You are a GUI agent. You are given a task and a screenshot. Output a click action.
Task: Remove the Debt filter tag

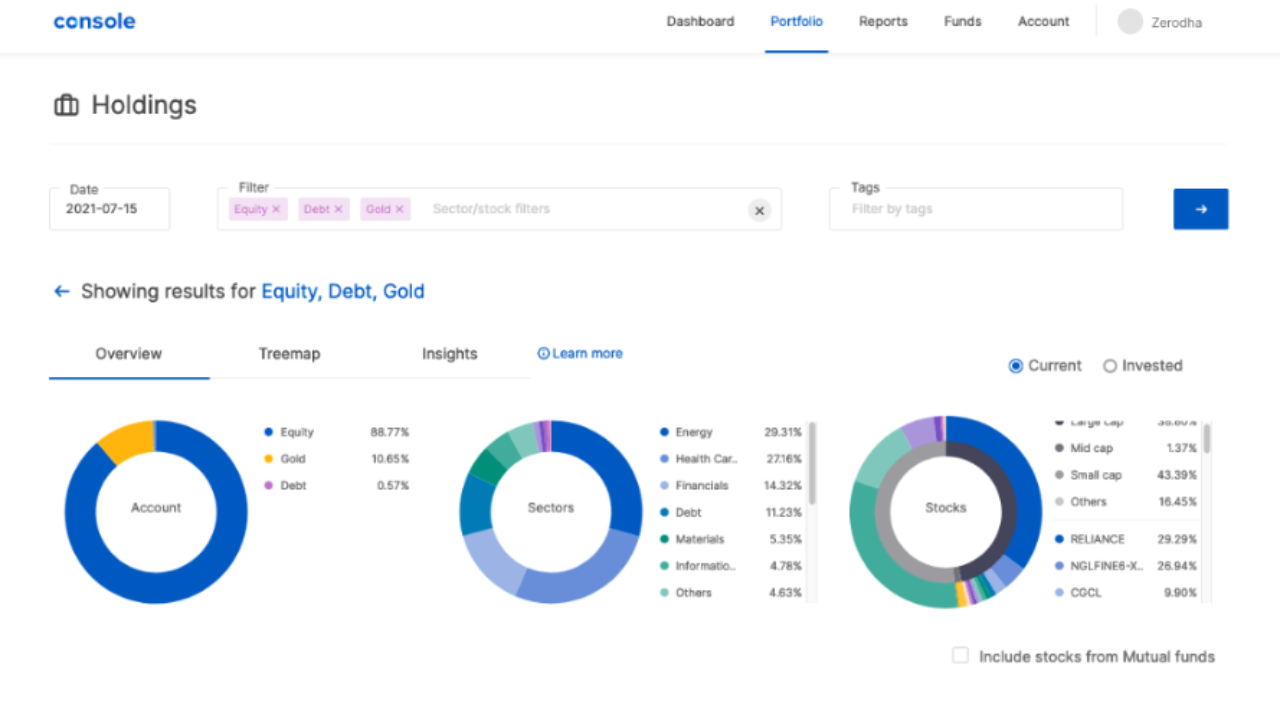(338, 209)
